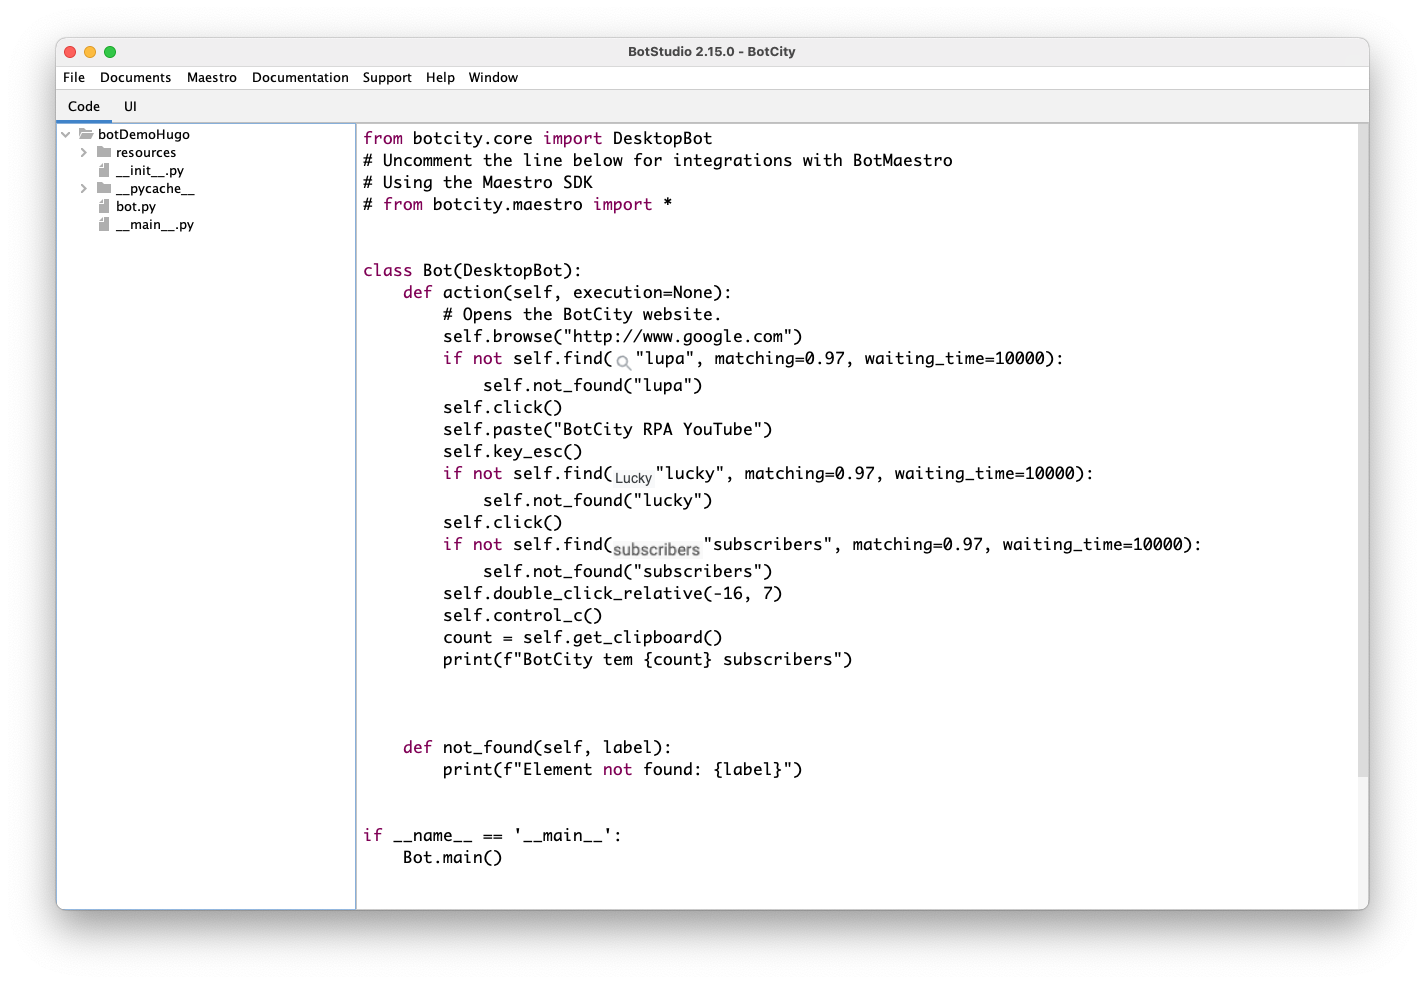Click the botDemoHugo project folder icon
Screen dimensions: 1425x984
click(x=88, y=133)
